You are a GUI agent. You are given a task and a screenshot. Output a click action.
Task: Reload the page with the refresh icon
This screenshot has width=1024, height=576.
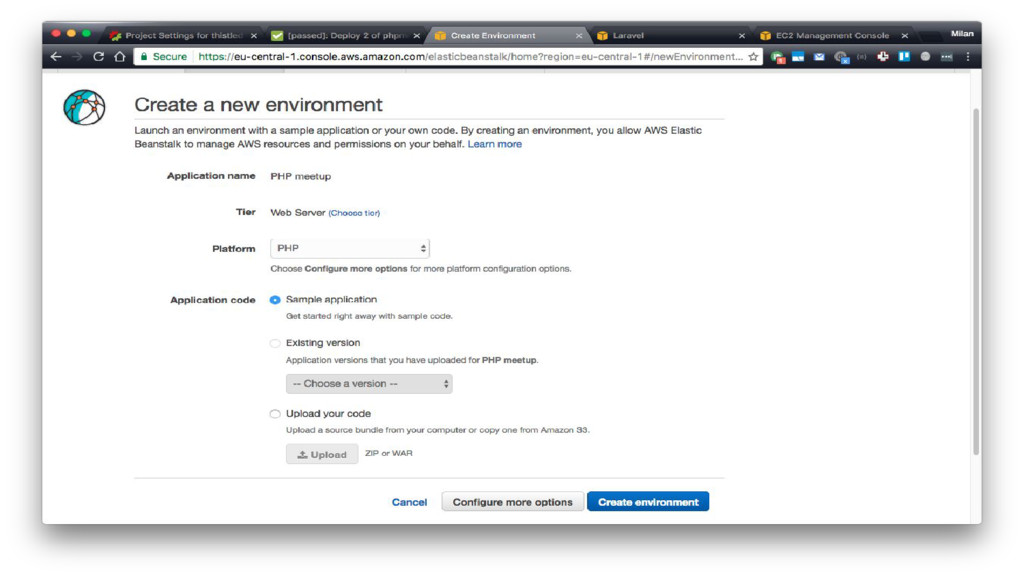[x=99, y=57]
